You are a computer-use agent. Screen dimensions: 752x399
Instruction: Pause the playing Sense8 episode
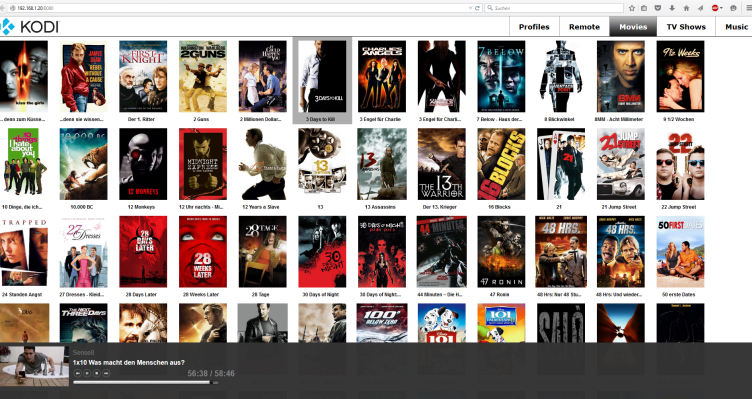(87, 373)
